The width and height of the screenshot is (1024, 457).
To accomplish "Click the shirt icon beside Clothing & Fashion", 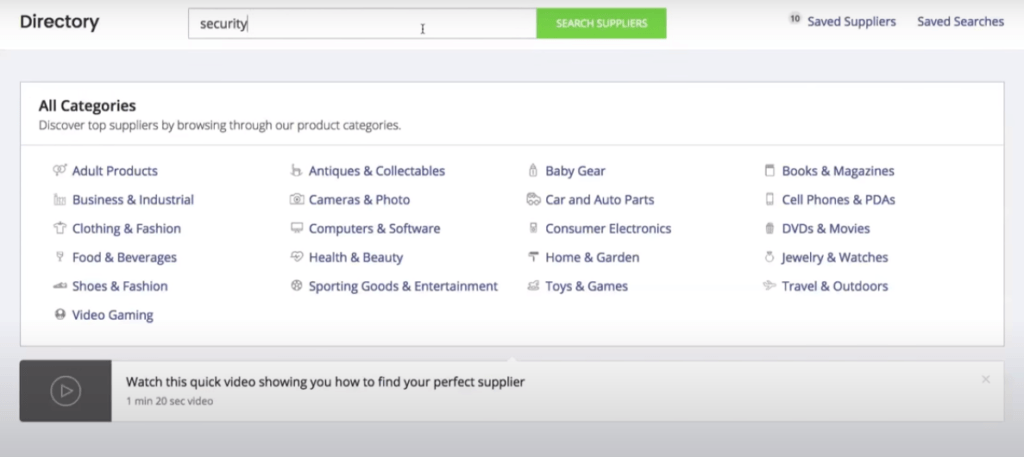I will click(x=60, y=229).
